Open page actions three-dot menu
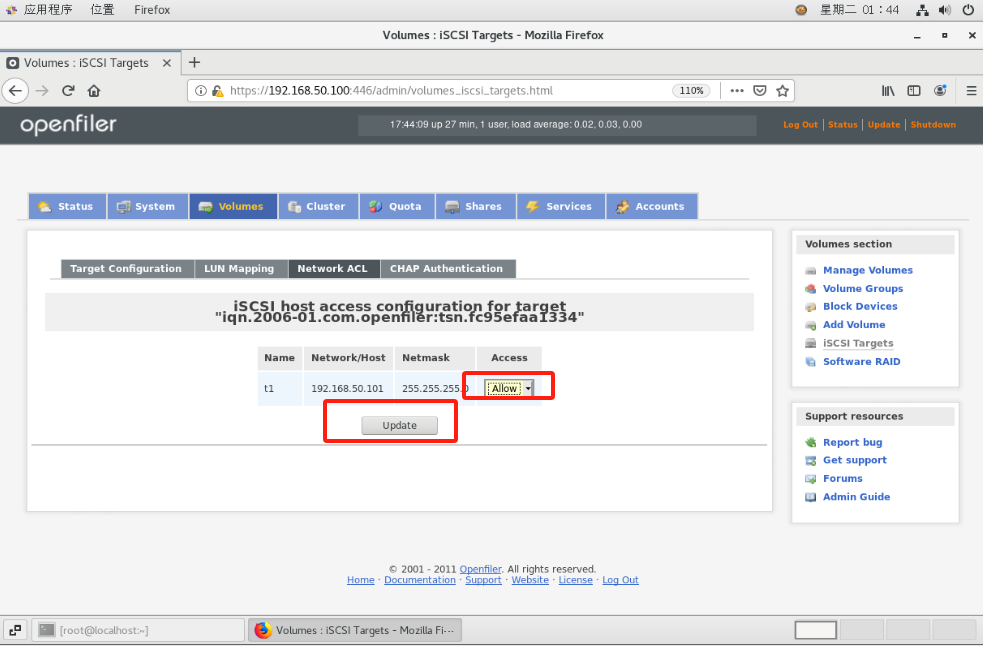Screen dimensions: 983x646 [737, 91]
